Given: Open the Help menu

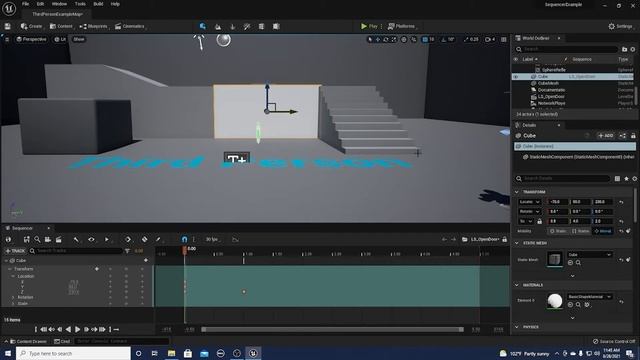Looking at the screenshot, I should (115, 4).
